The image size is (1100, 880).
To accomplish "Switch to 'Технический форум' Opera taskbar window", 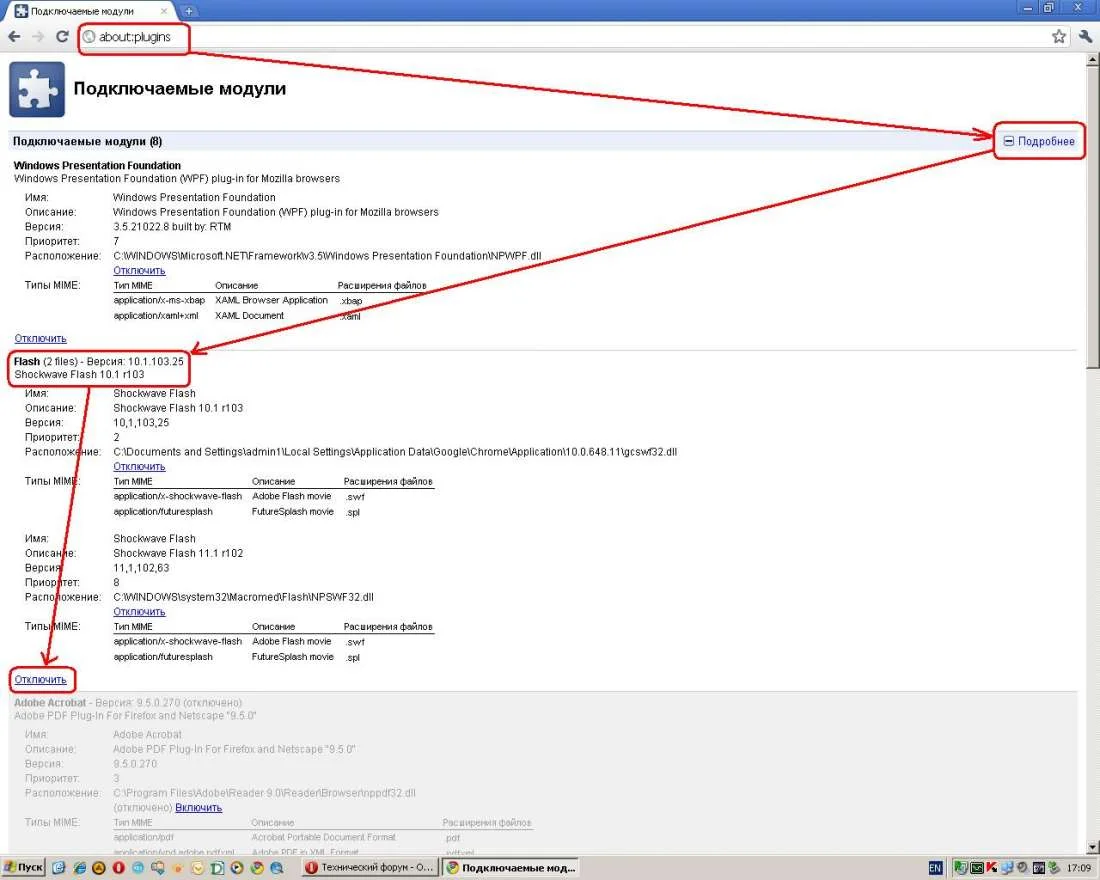I will [x=370, y=868].
